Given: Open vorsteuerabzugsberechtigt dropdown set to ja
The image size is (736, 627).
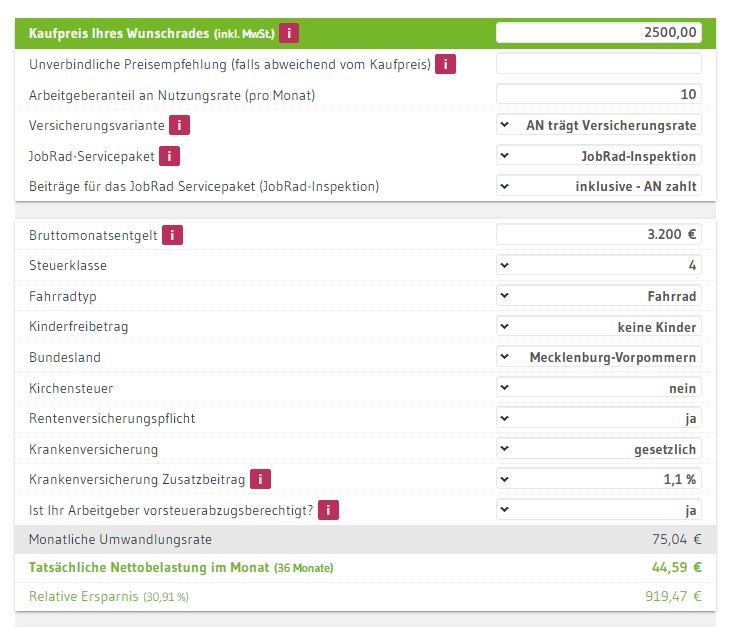Looking at the screenshot, I should pos(598,510).
